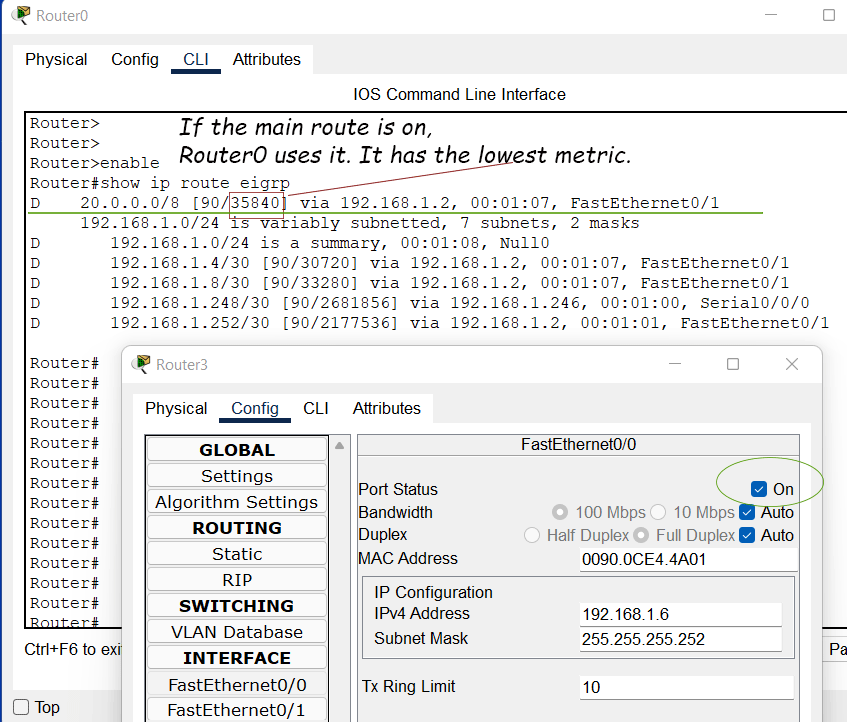Screen dimensions: 847x722
Task: Close the Router3 window
Action: [x=792, y=364]
